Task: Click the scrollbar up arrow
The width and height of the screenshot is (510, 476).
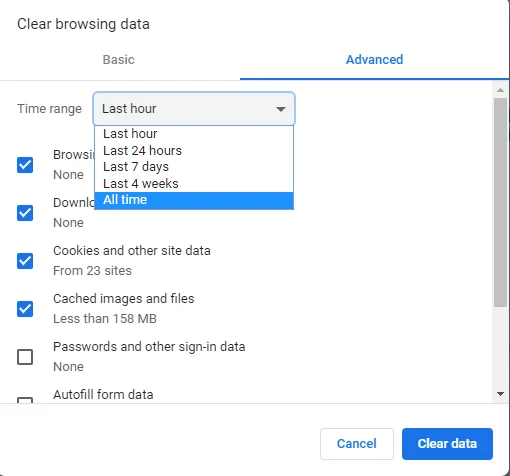Action: (x=500, y=90)
